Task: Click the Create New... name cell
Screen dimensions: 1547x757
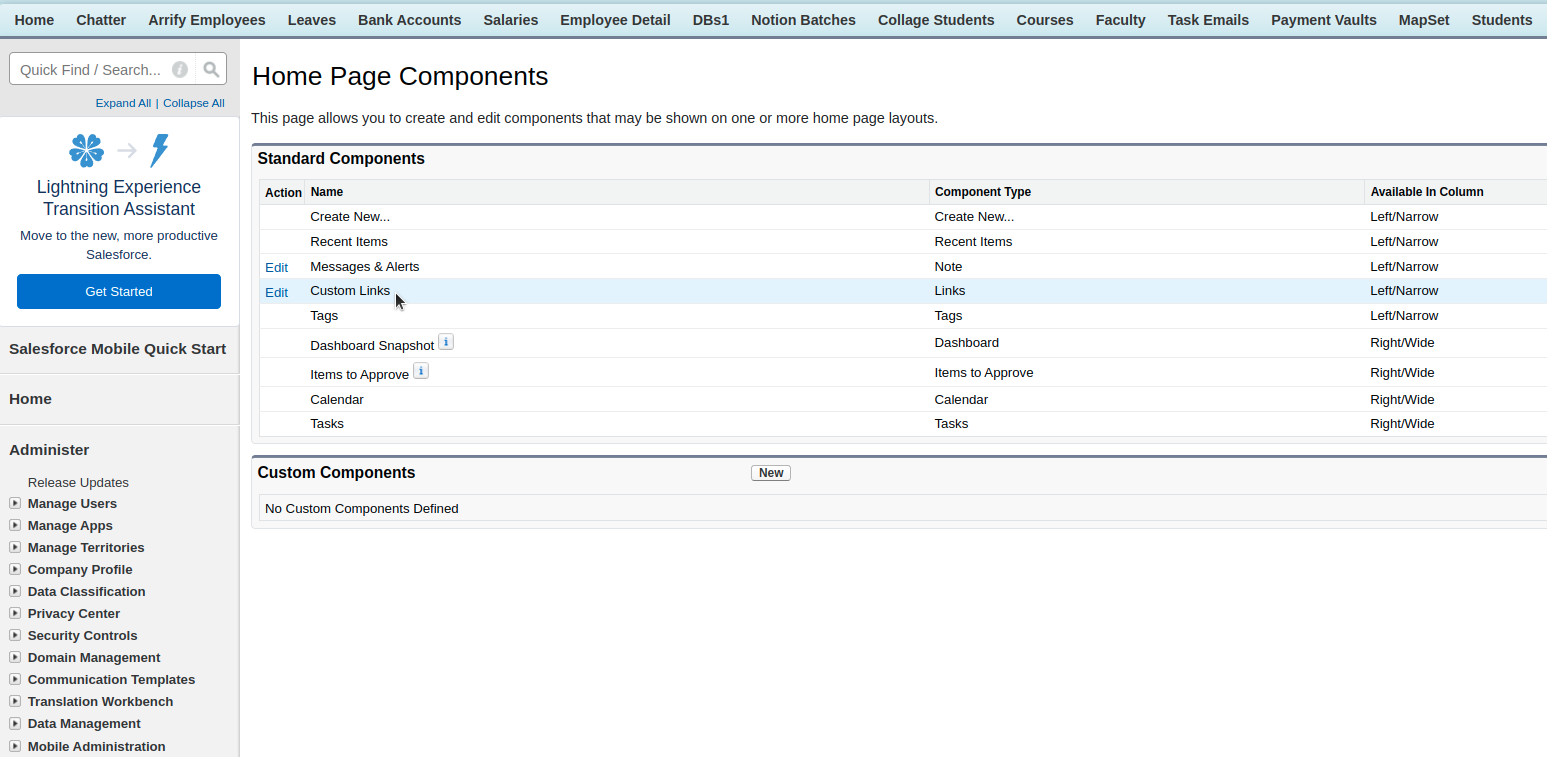Action: pyautogui.click(x=350, y=217)
